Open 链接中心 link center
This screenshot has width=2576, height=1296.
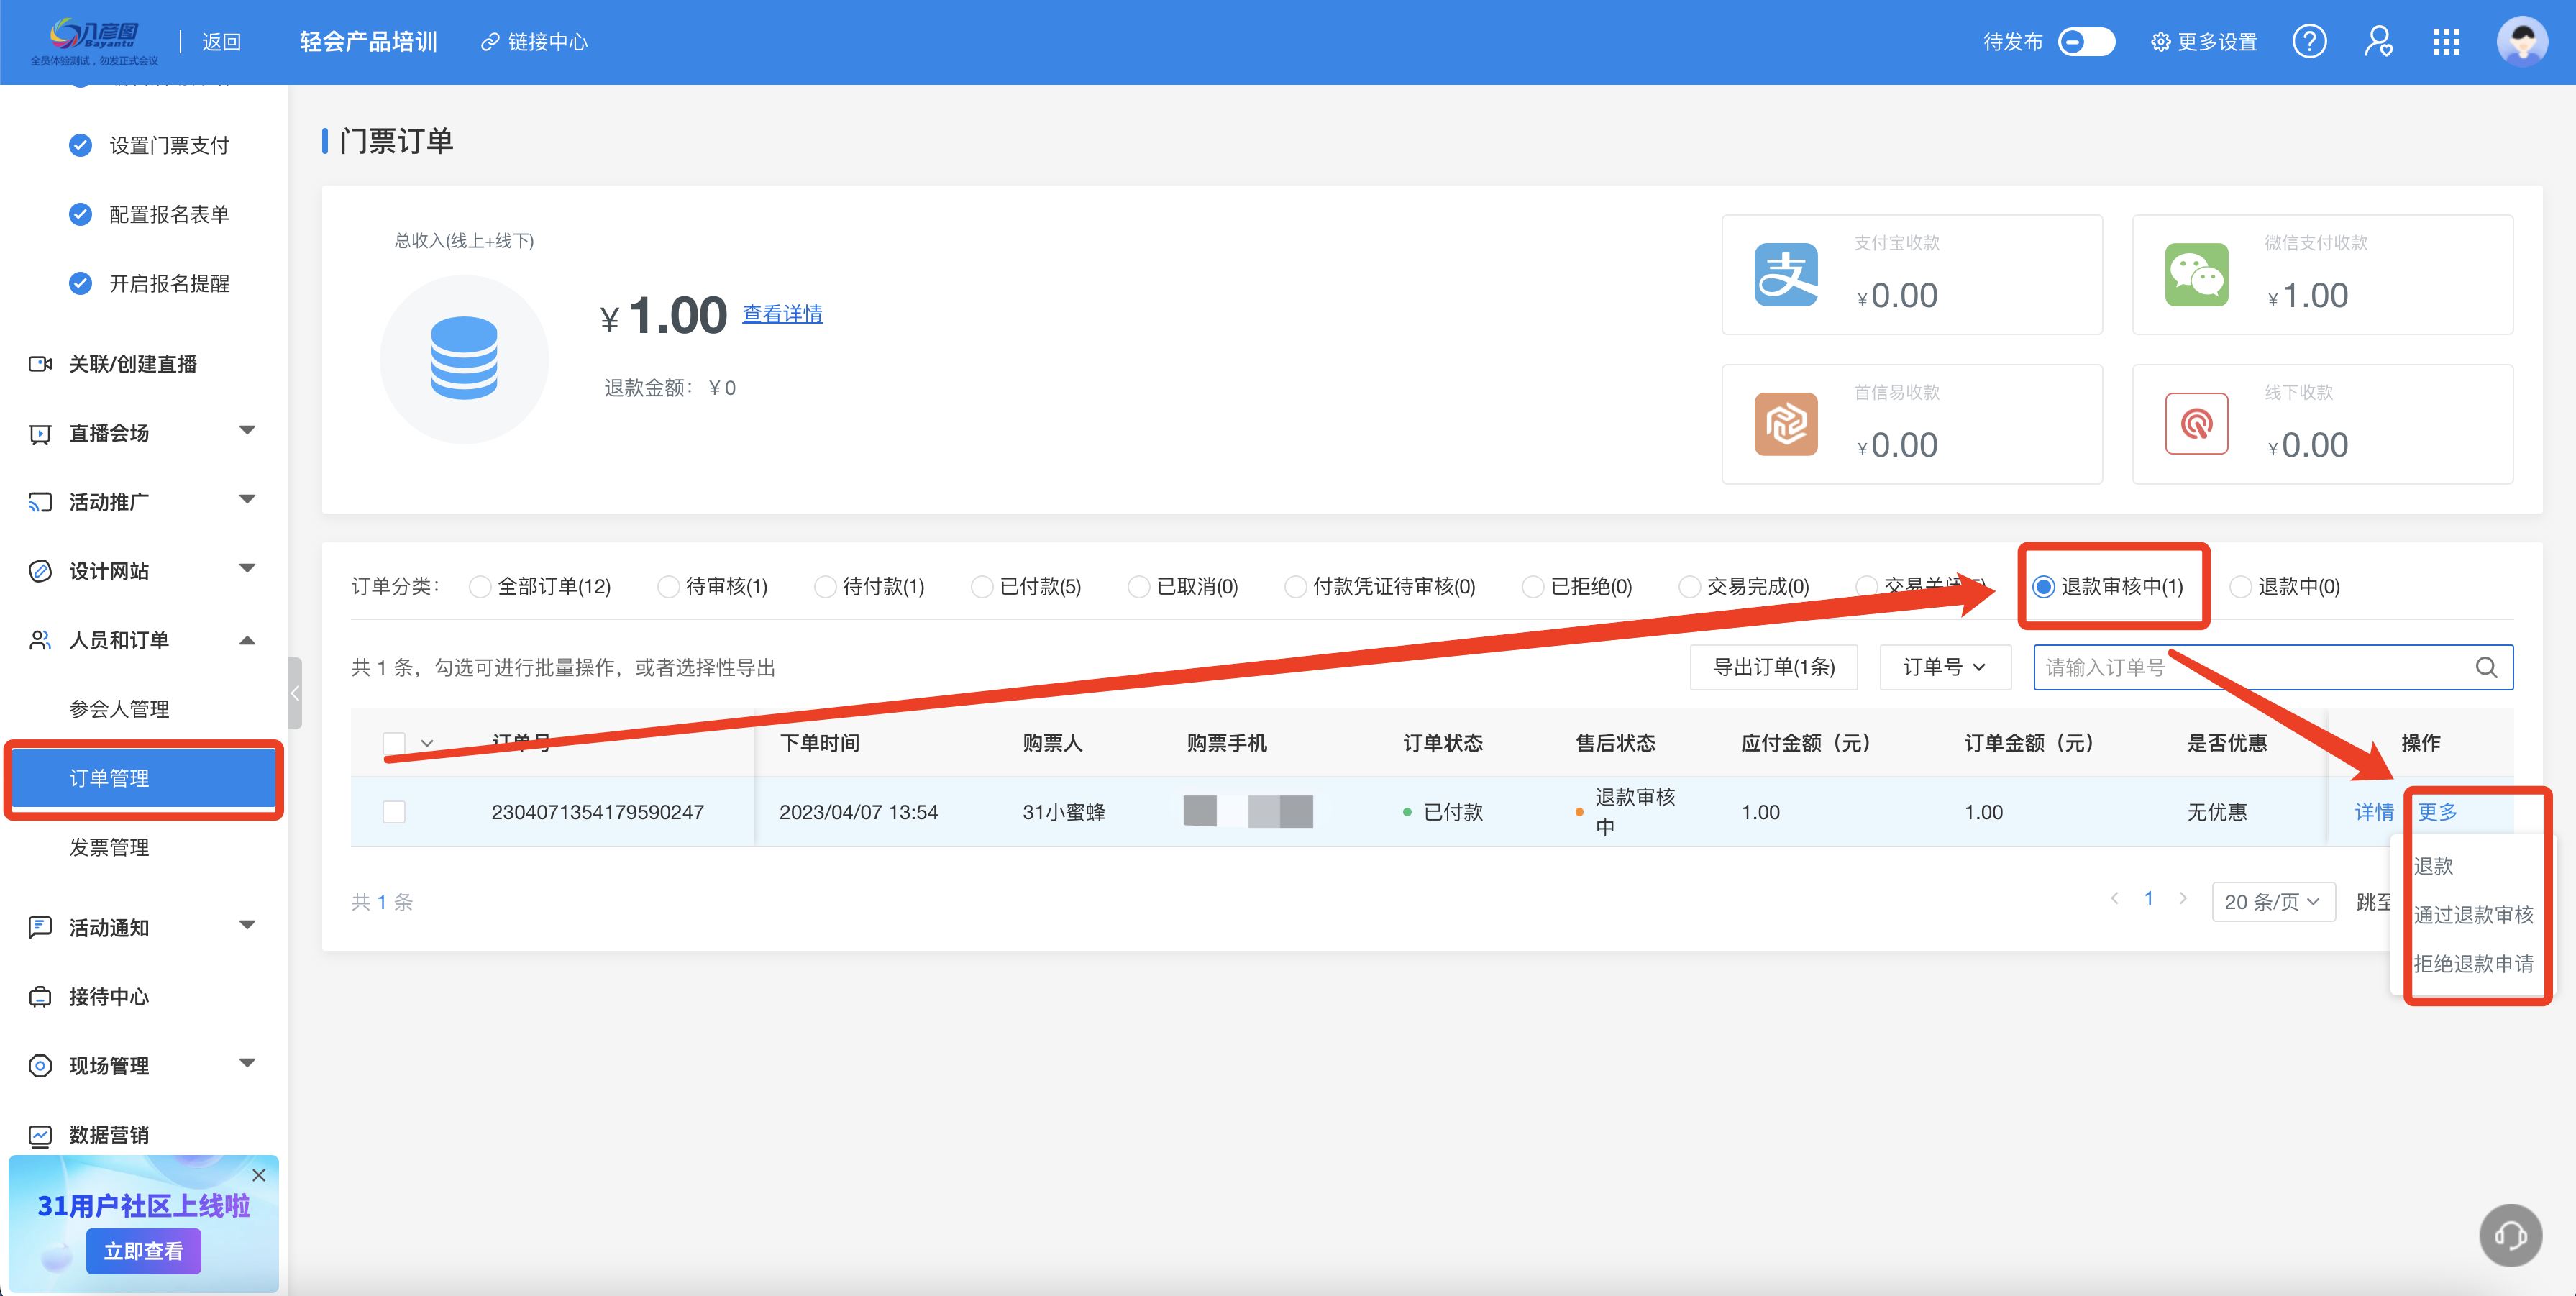pos(535,42)
